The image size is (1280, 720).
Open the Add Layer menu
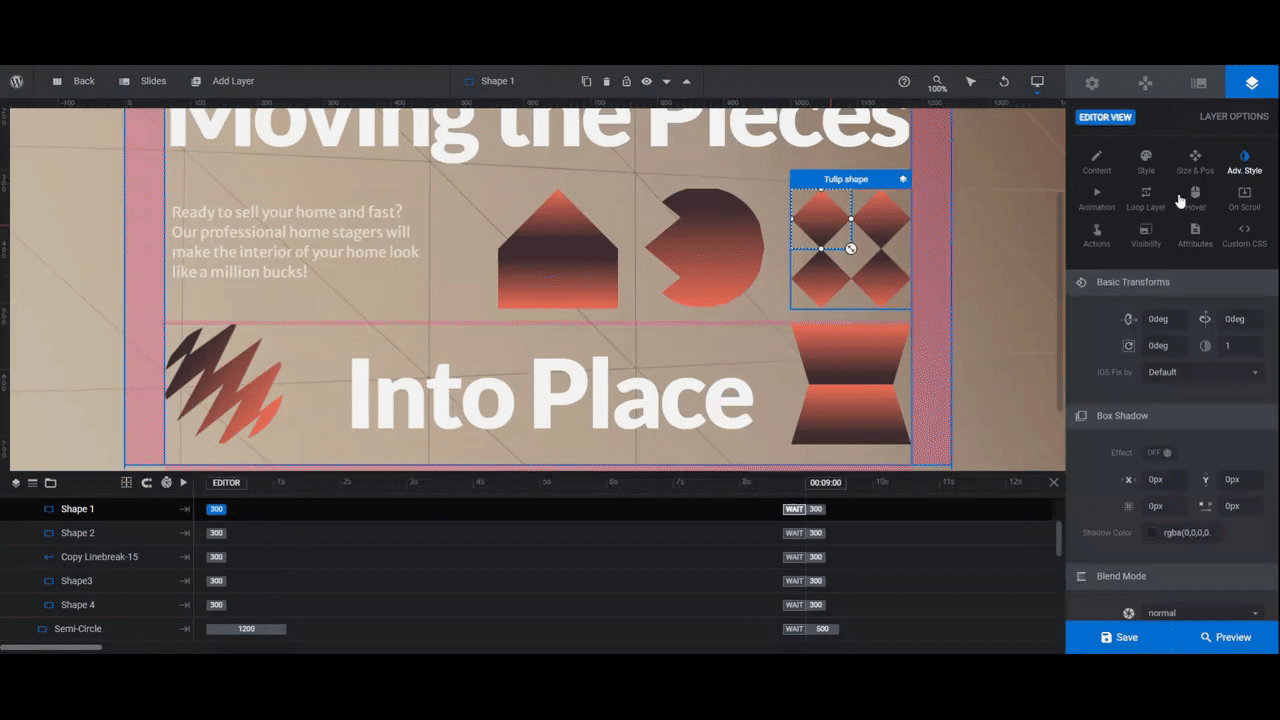point(222,81)
